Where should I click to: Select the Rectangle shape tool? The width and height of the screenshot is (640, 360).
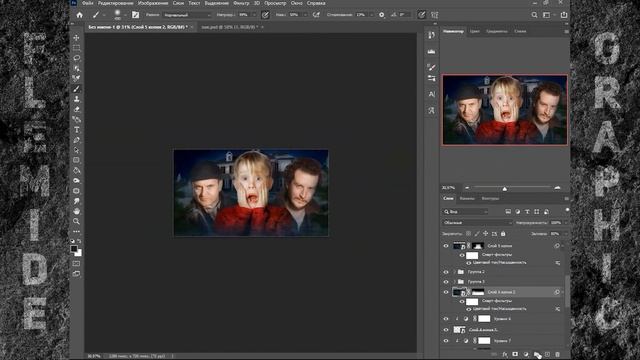pos(76,160)
